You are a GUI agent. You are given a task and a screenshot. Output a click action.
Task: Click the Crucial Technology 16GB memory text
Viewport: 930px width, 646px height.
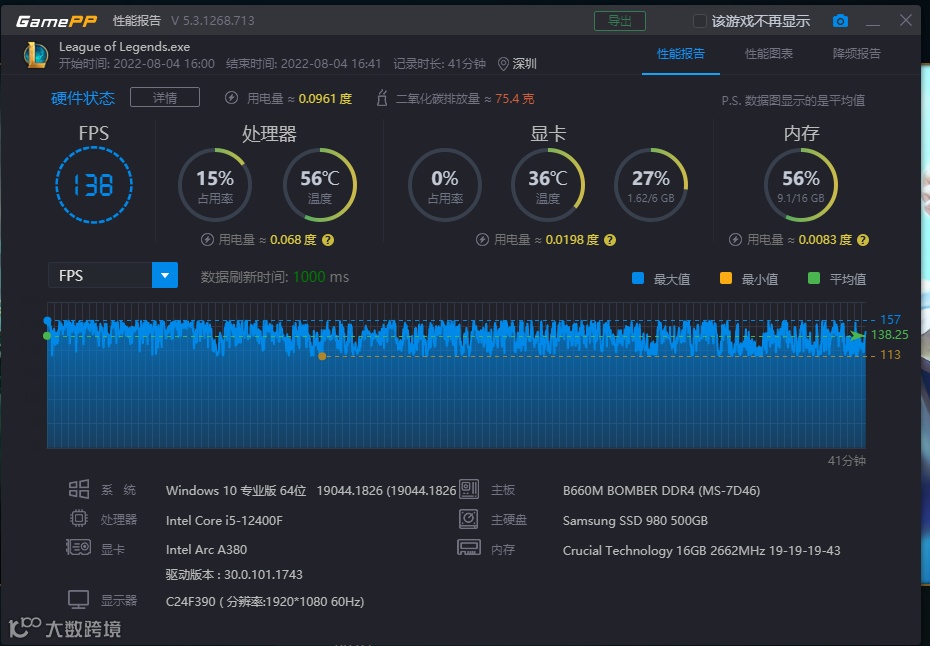(x=702, y=551)
